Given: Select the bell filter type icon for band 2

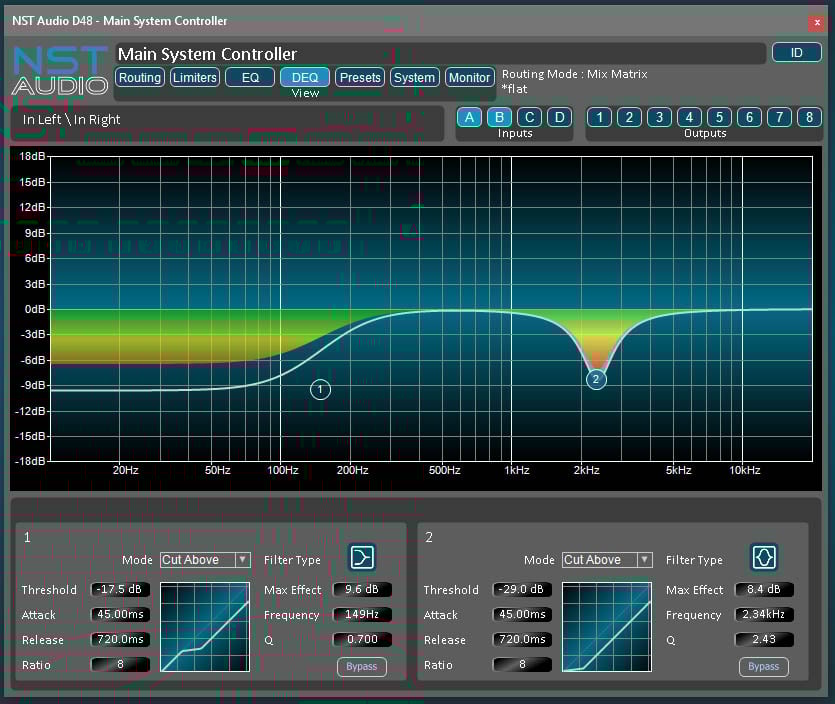Looking at the screenshot, I should point(763,558).
